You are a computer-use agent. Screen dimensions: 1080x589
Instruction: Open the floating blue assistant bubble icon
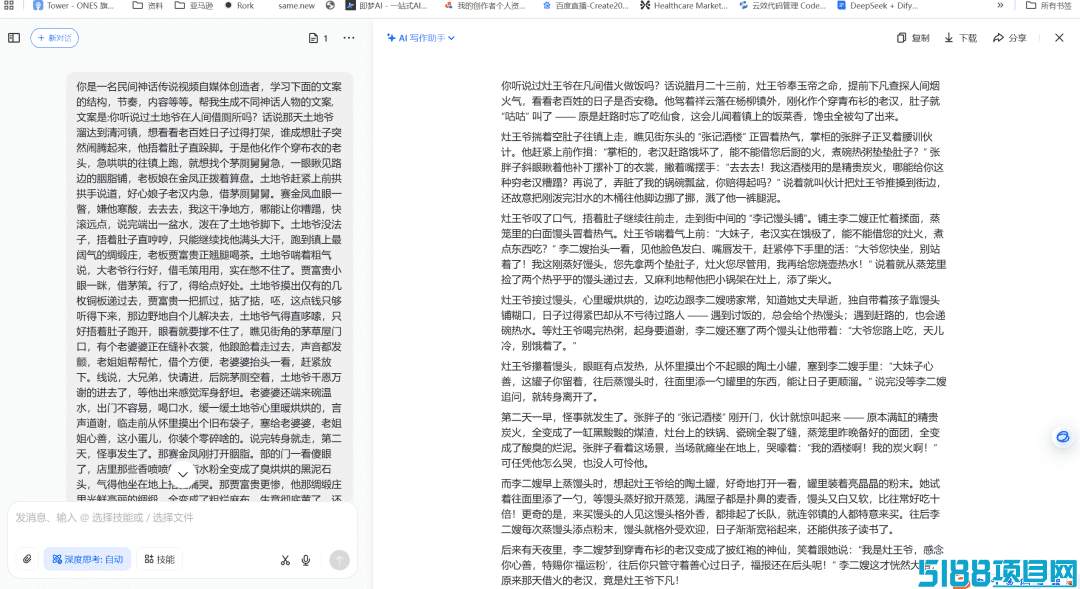click(1063, 437)
